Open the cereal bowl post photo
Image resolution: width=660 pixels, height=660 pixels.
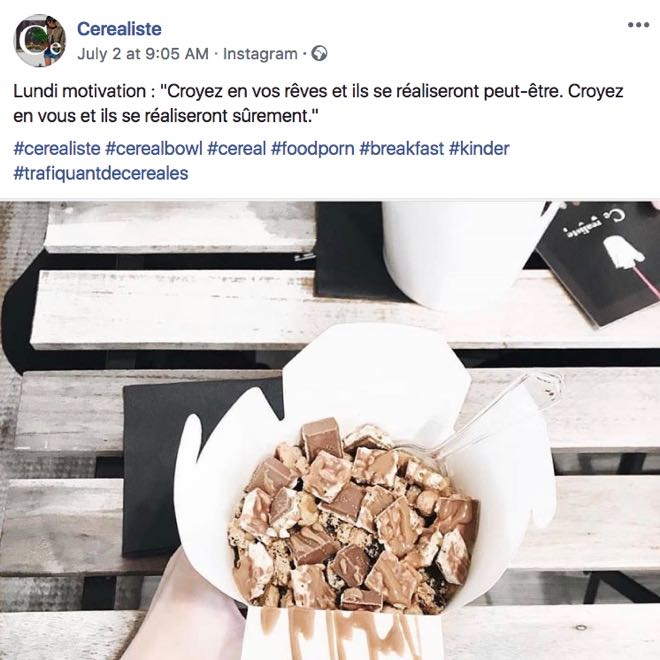click(330, 431)
